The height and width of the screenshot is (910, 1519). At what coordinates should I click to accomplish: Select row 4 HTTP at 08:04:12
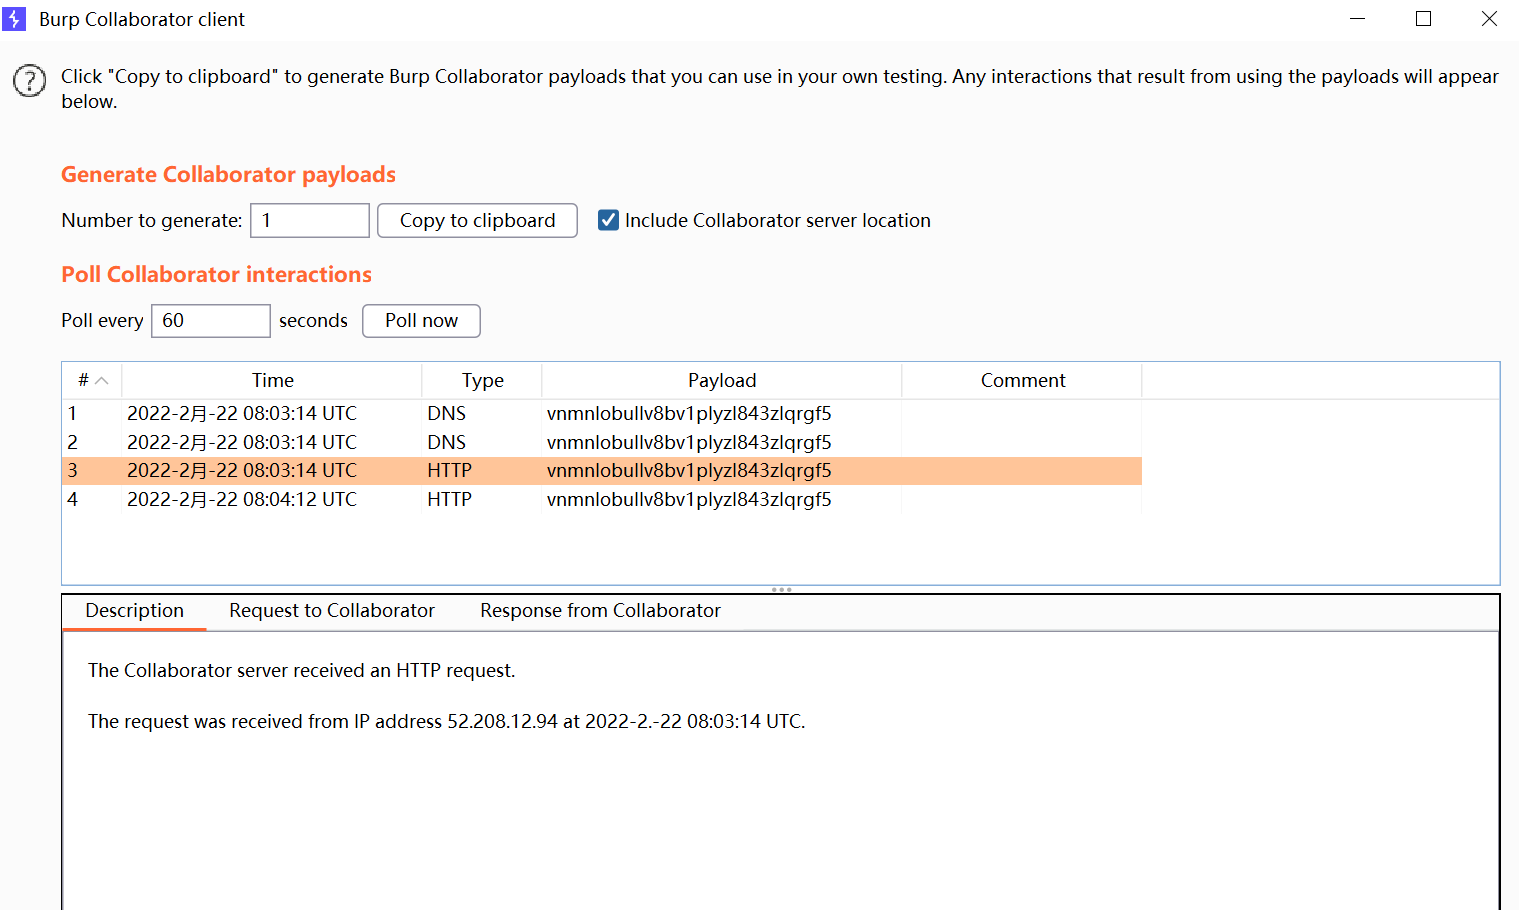[602, 499]
